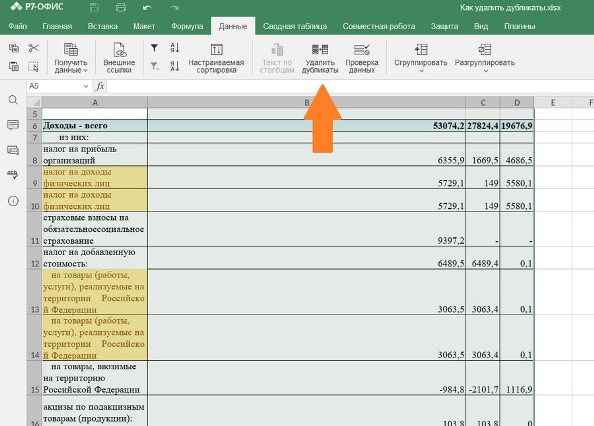Open the Сводная таблица tab
Image resolution: width=594 pixels, height=426 pixels.
click(x=295, y=26)
